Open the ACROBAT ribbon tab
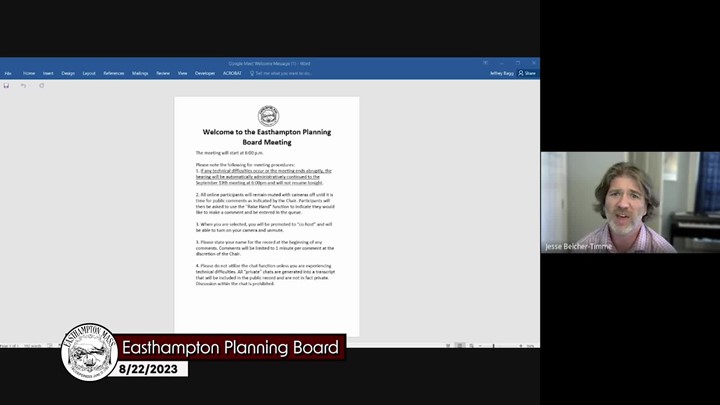The image size is (720, 405). pyautogui.click(x=232, y=73)
